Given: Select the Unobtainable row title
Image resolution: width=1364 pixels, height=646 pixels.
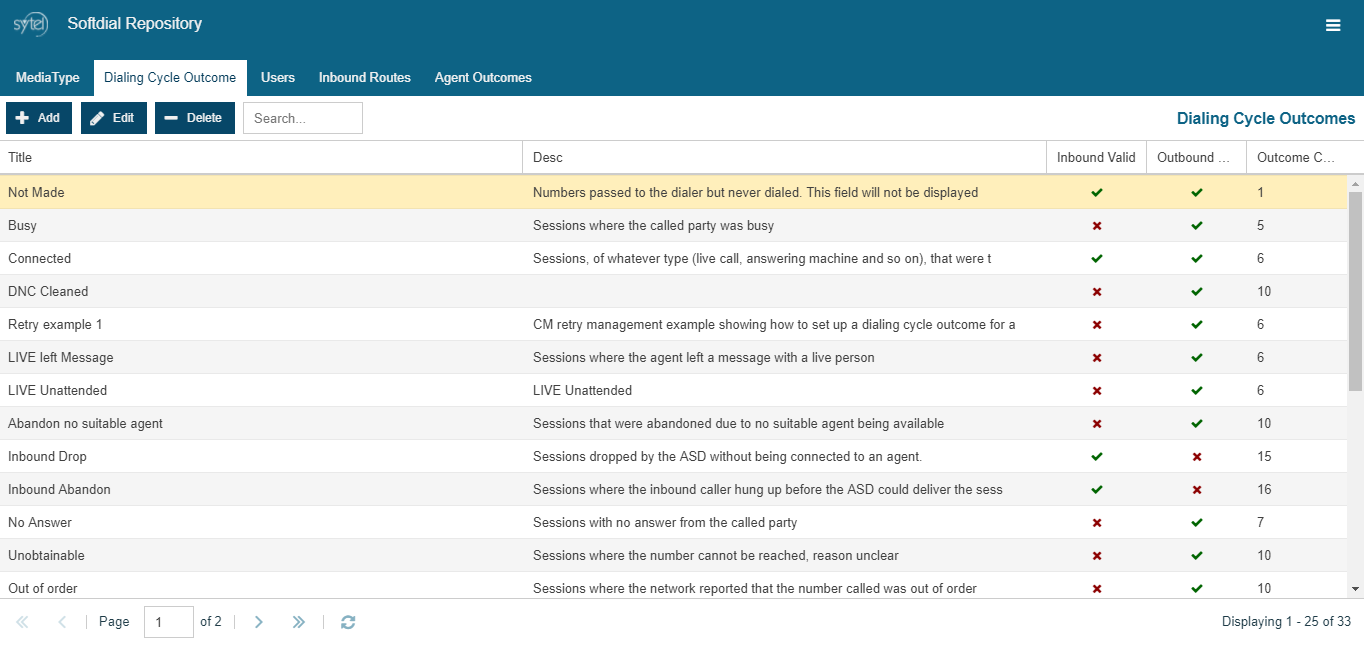Looking at the screenshot, I should point(47,556).
